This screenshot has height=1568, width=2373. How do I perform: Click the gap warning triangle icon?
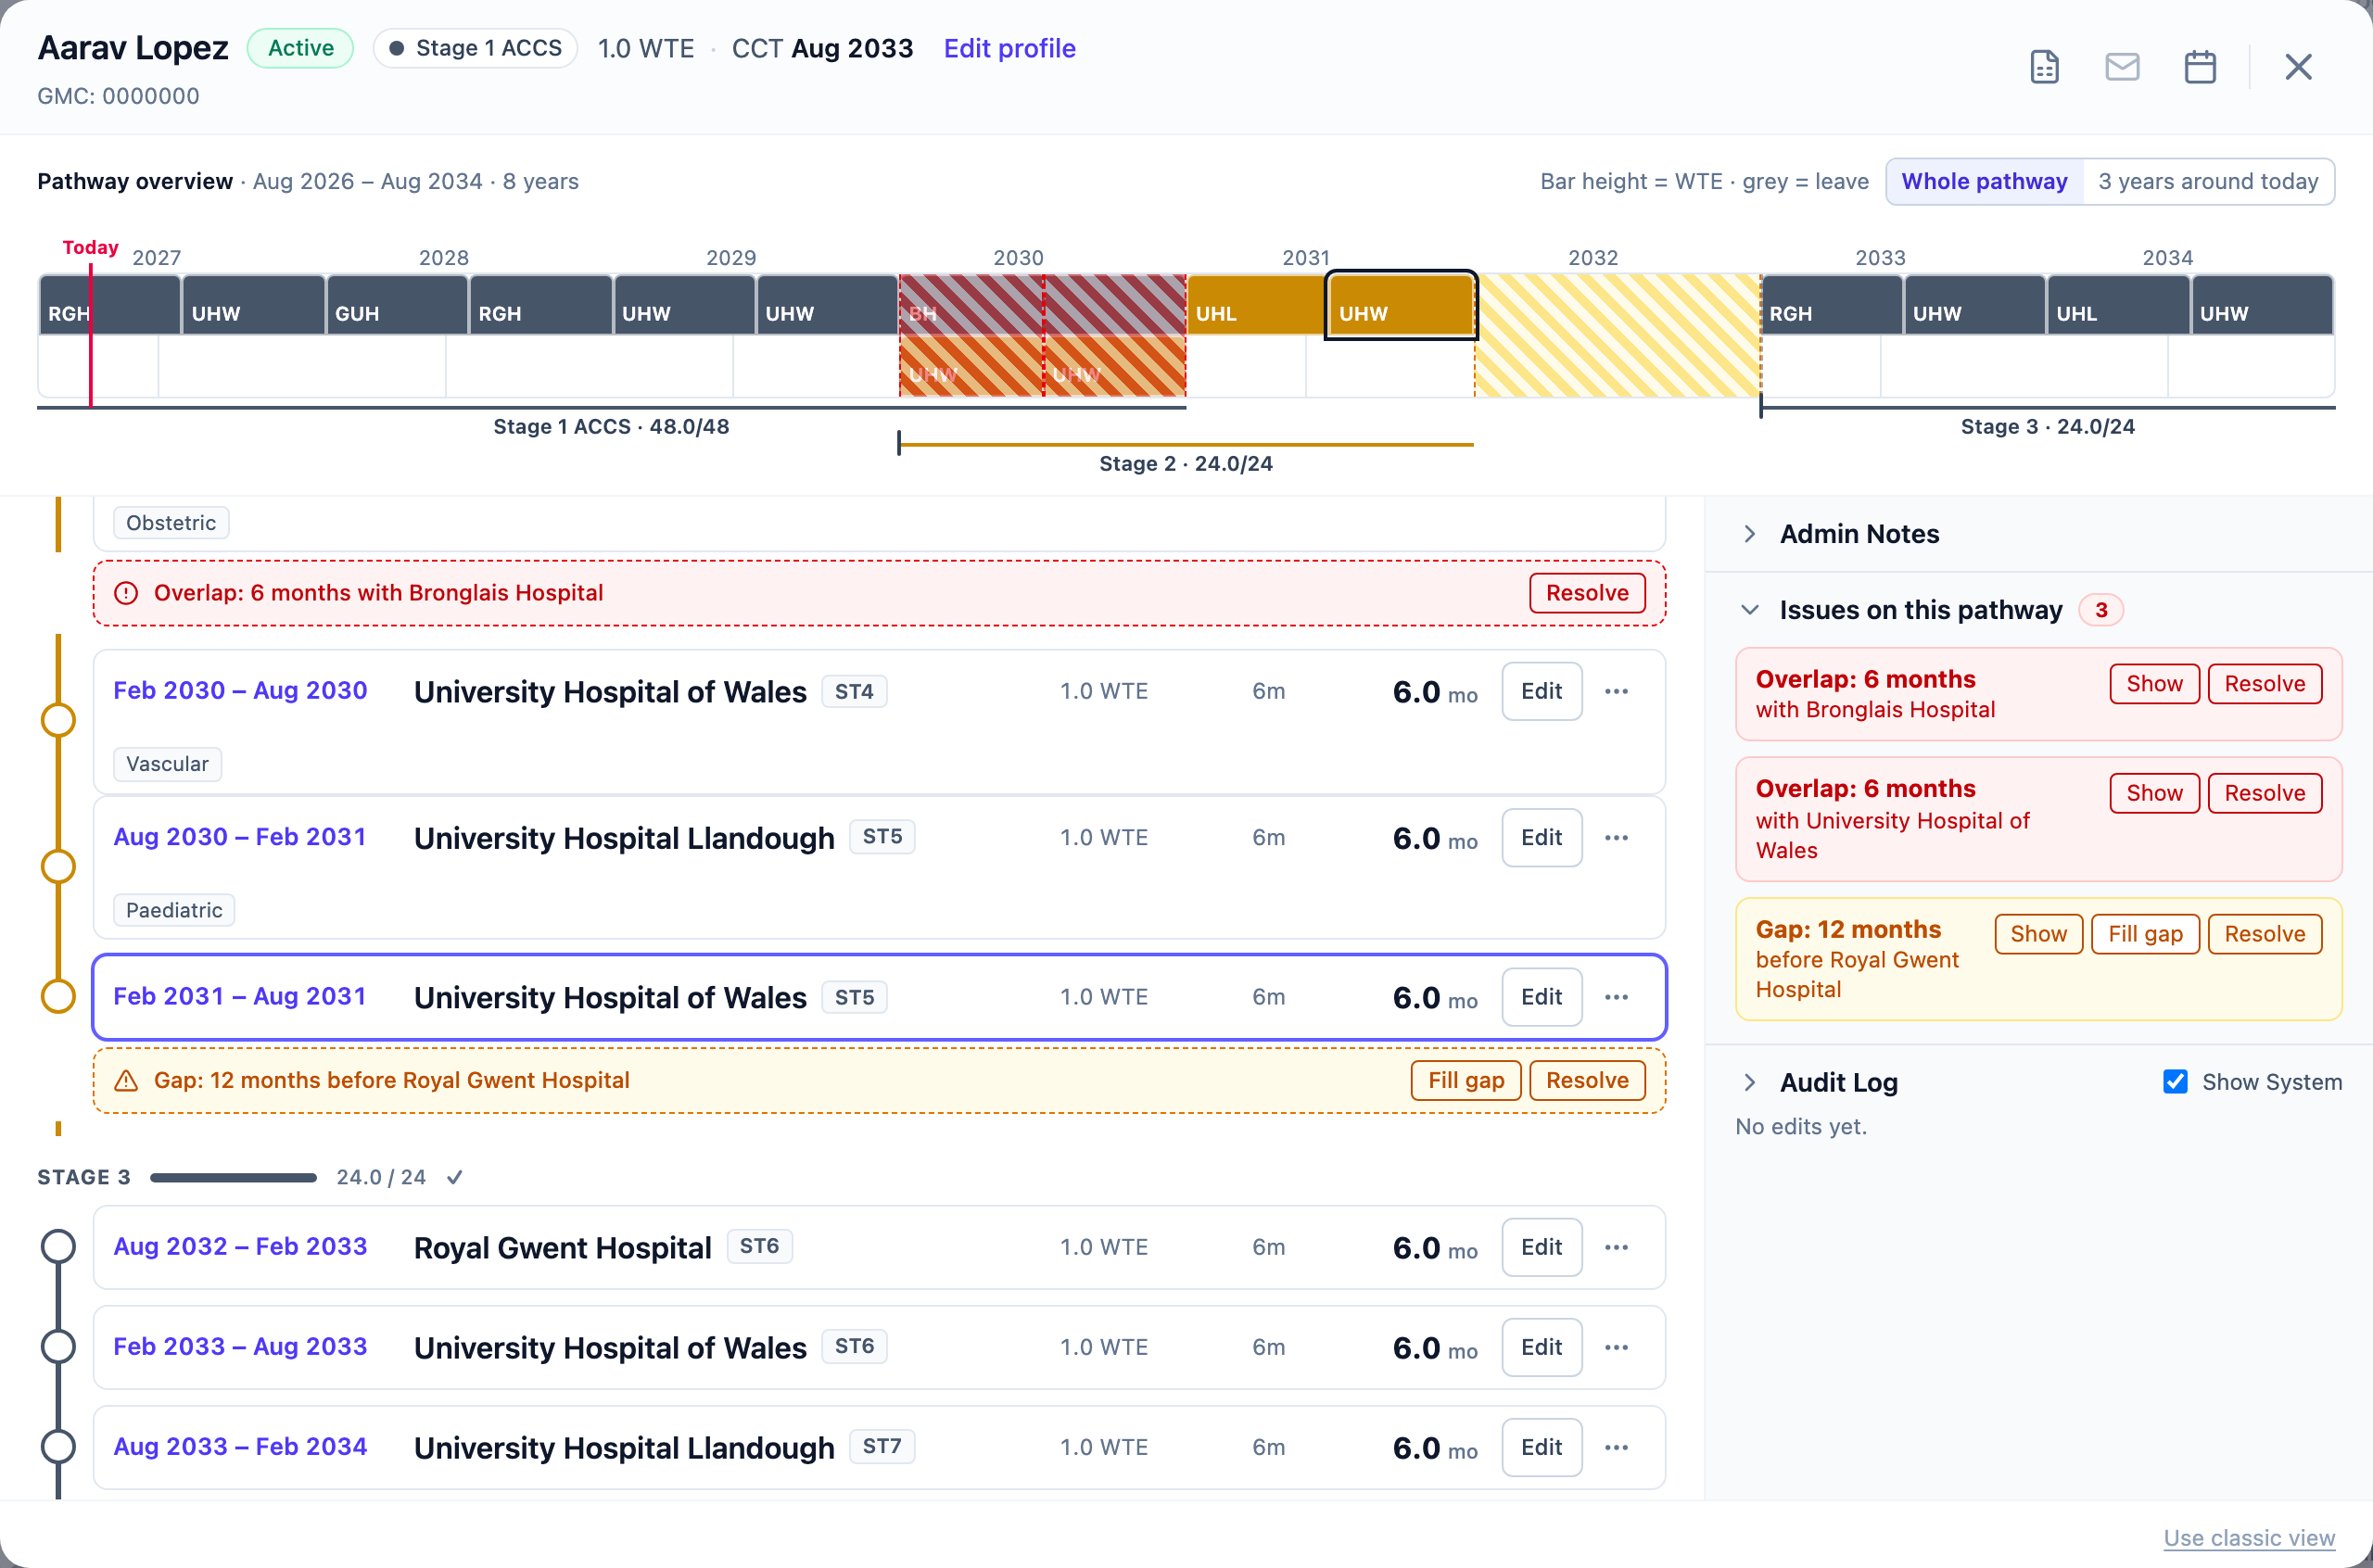point(126,1080)
